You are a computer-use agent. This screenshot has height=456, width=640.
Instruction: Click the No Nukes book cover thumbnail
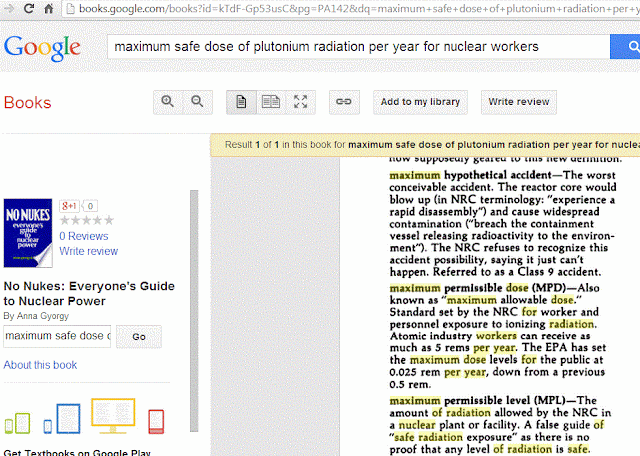(28, 233)
